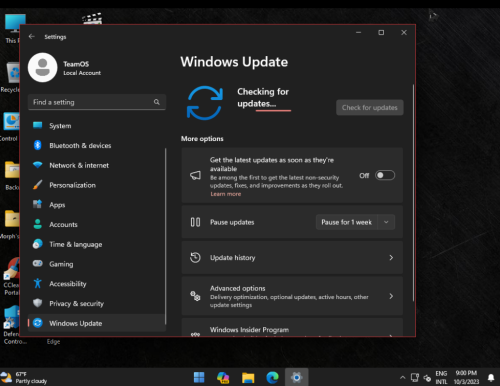500x386 pixels.
Task: Click the Windows Update sync icon in sidebar
Action: [38, 323]
